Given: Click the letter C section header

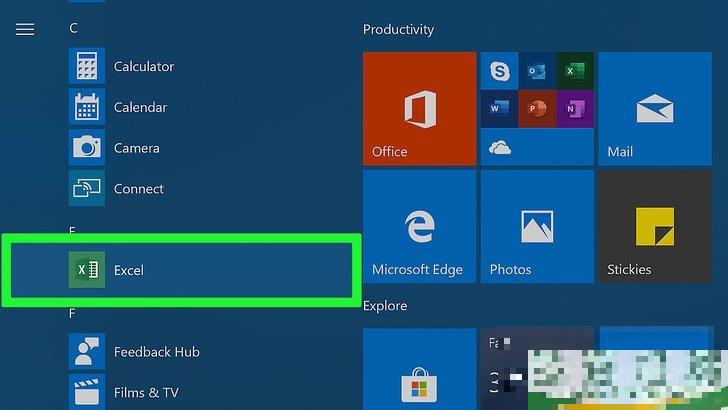Looking at the screenshot, I should tap(74, 29).
